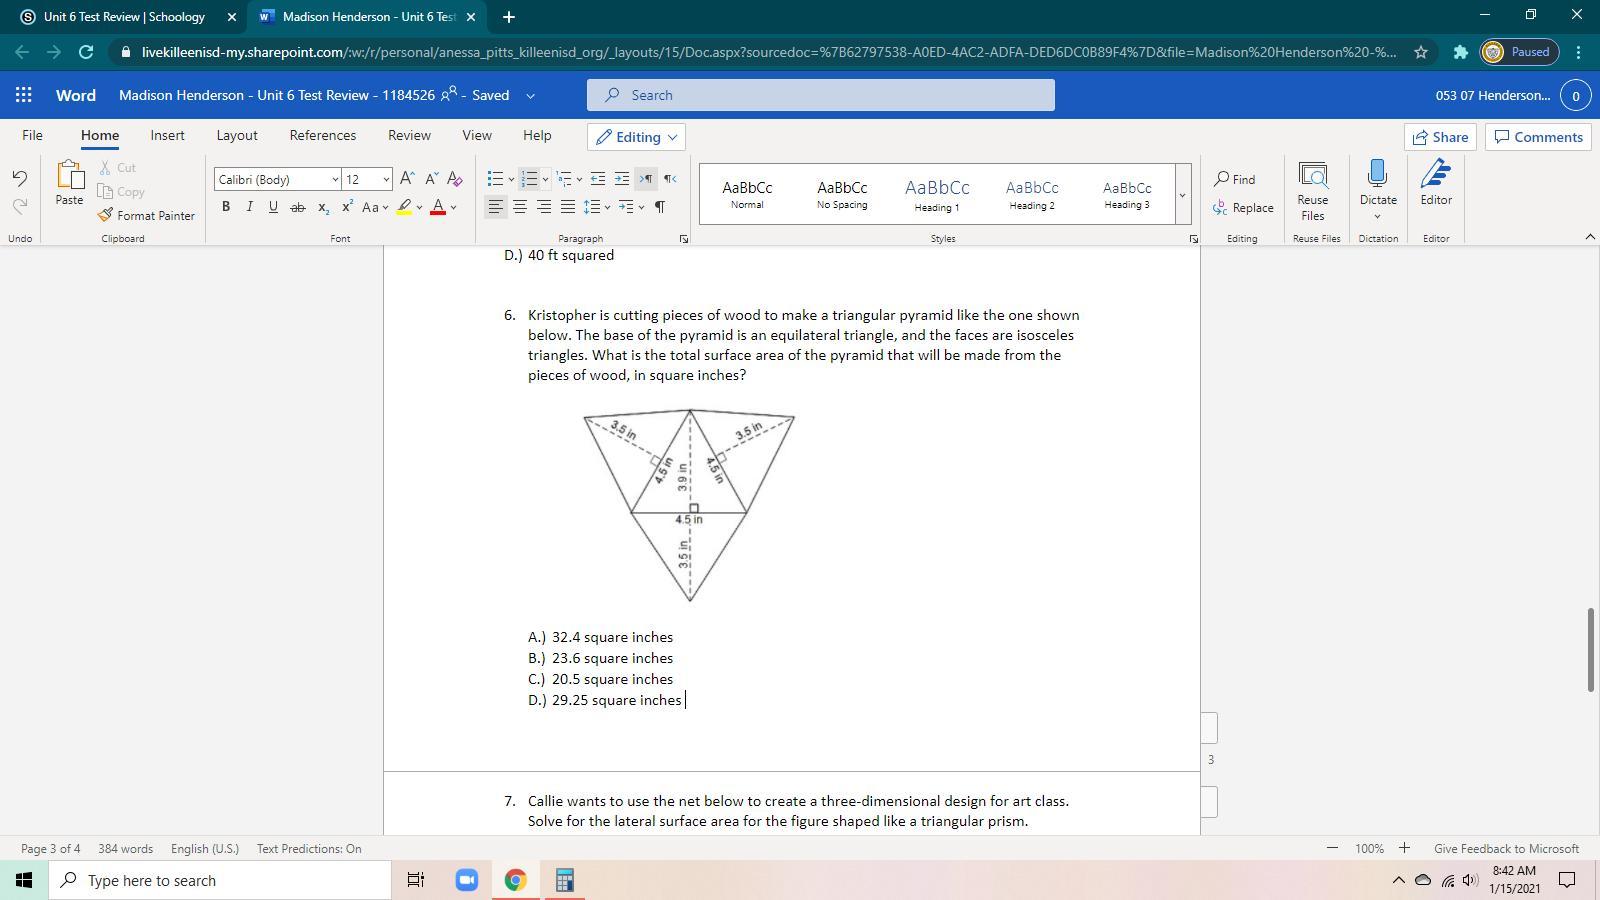Center align the paragraph

(520, 207)
